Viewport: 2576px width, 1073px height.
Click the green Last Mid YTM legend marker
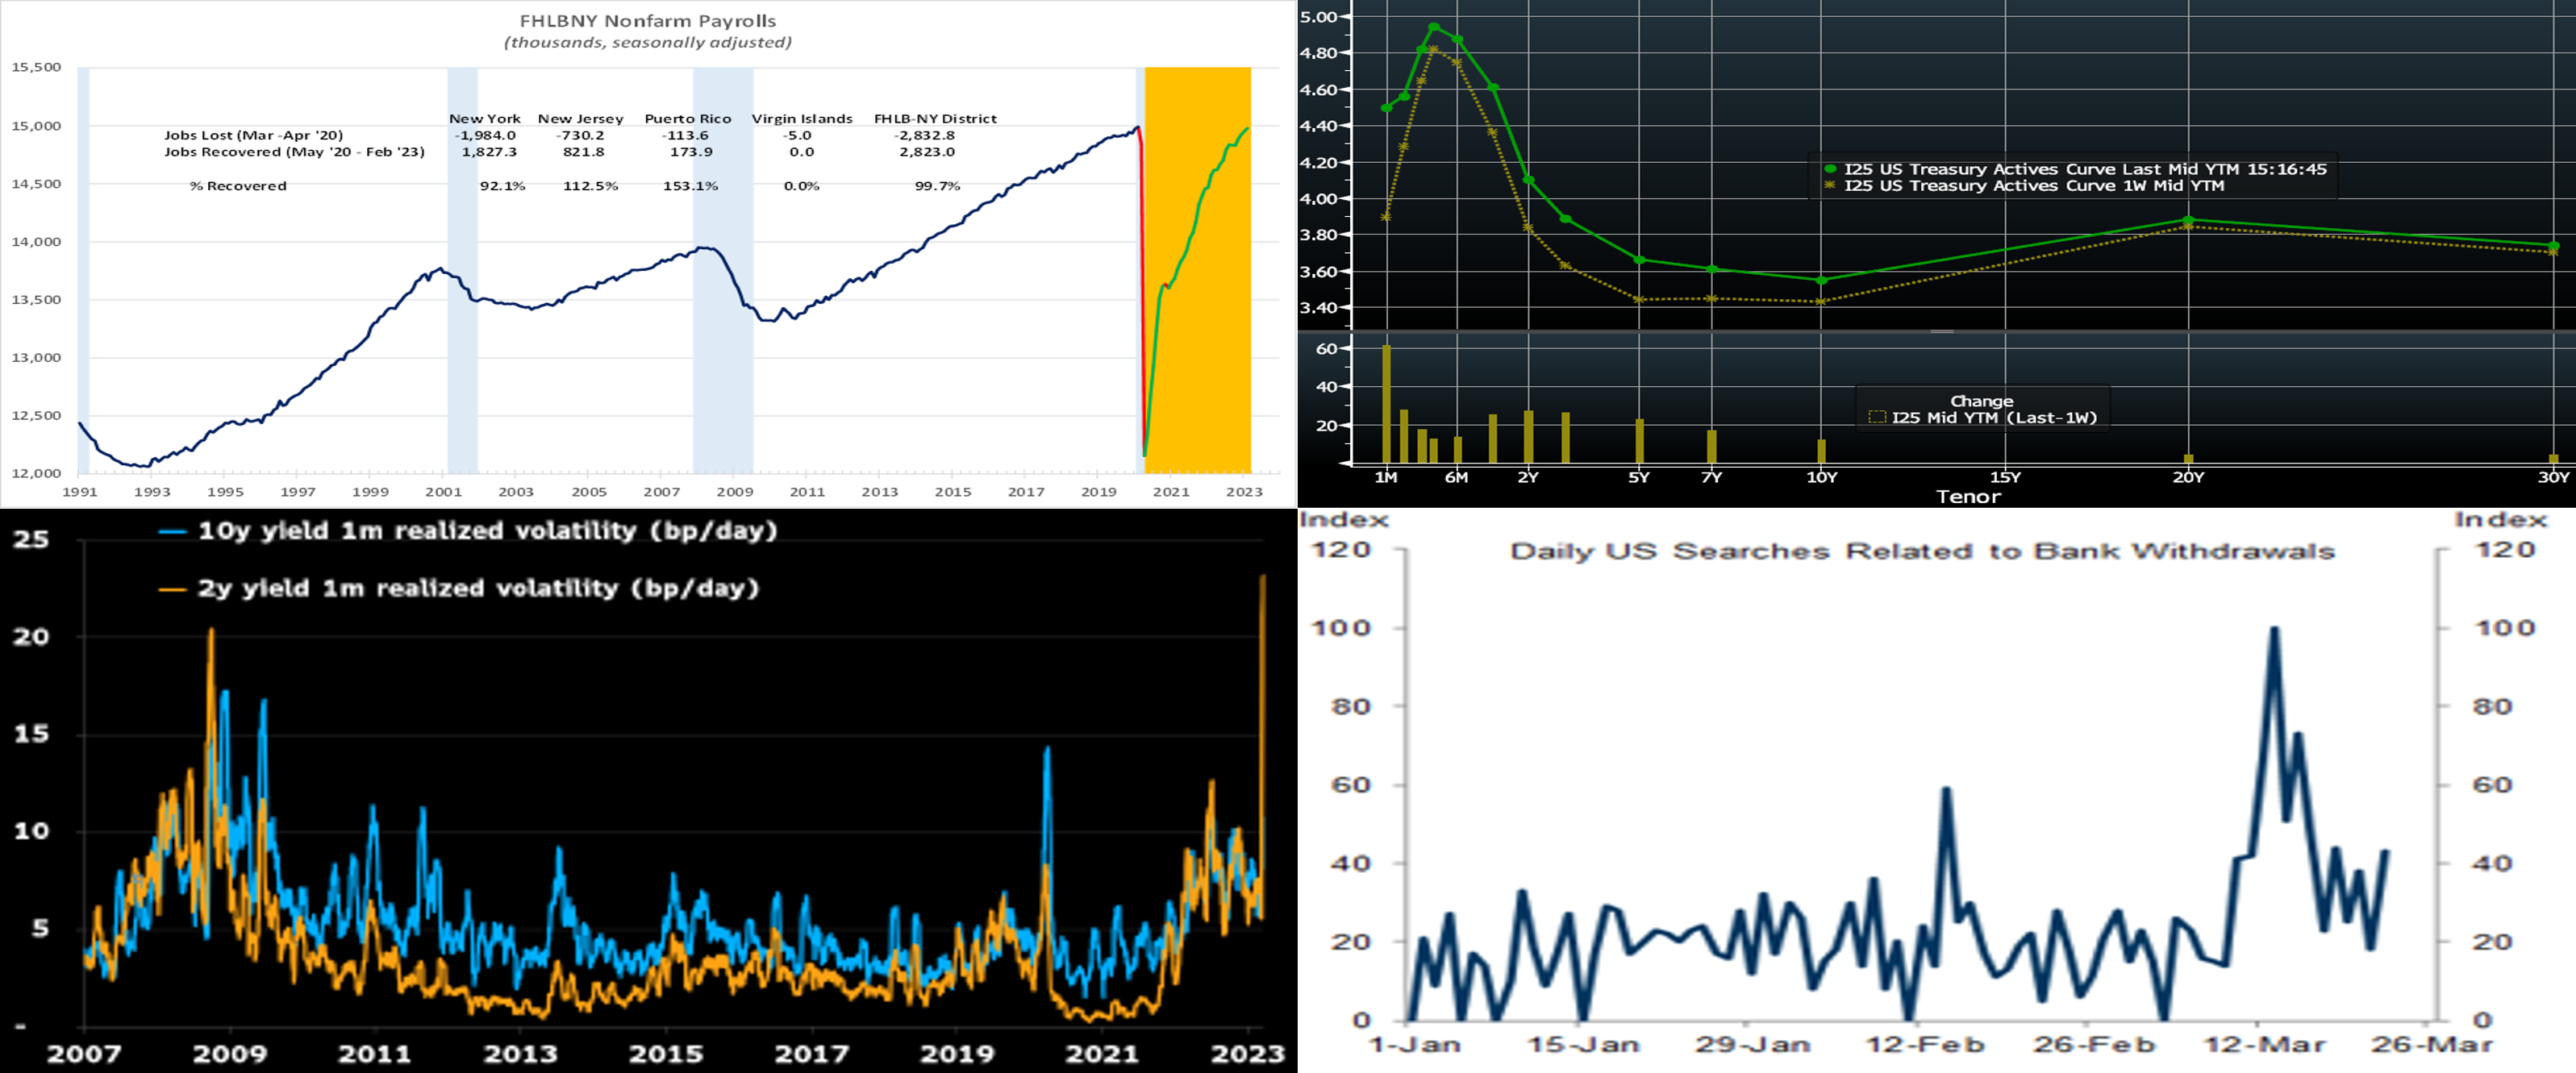click(1831, 169)
